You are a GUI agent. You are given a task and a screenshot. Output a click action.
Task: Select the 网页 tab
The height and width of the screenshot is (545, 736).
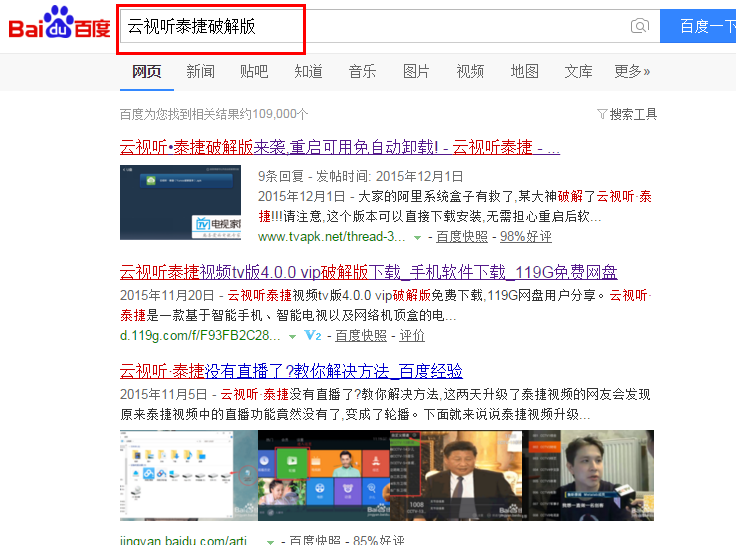[146, 71]
